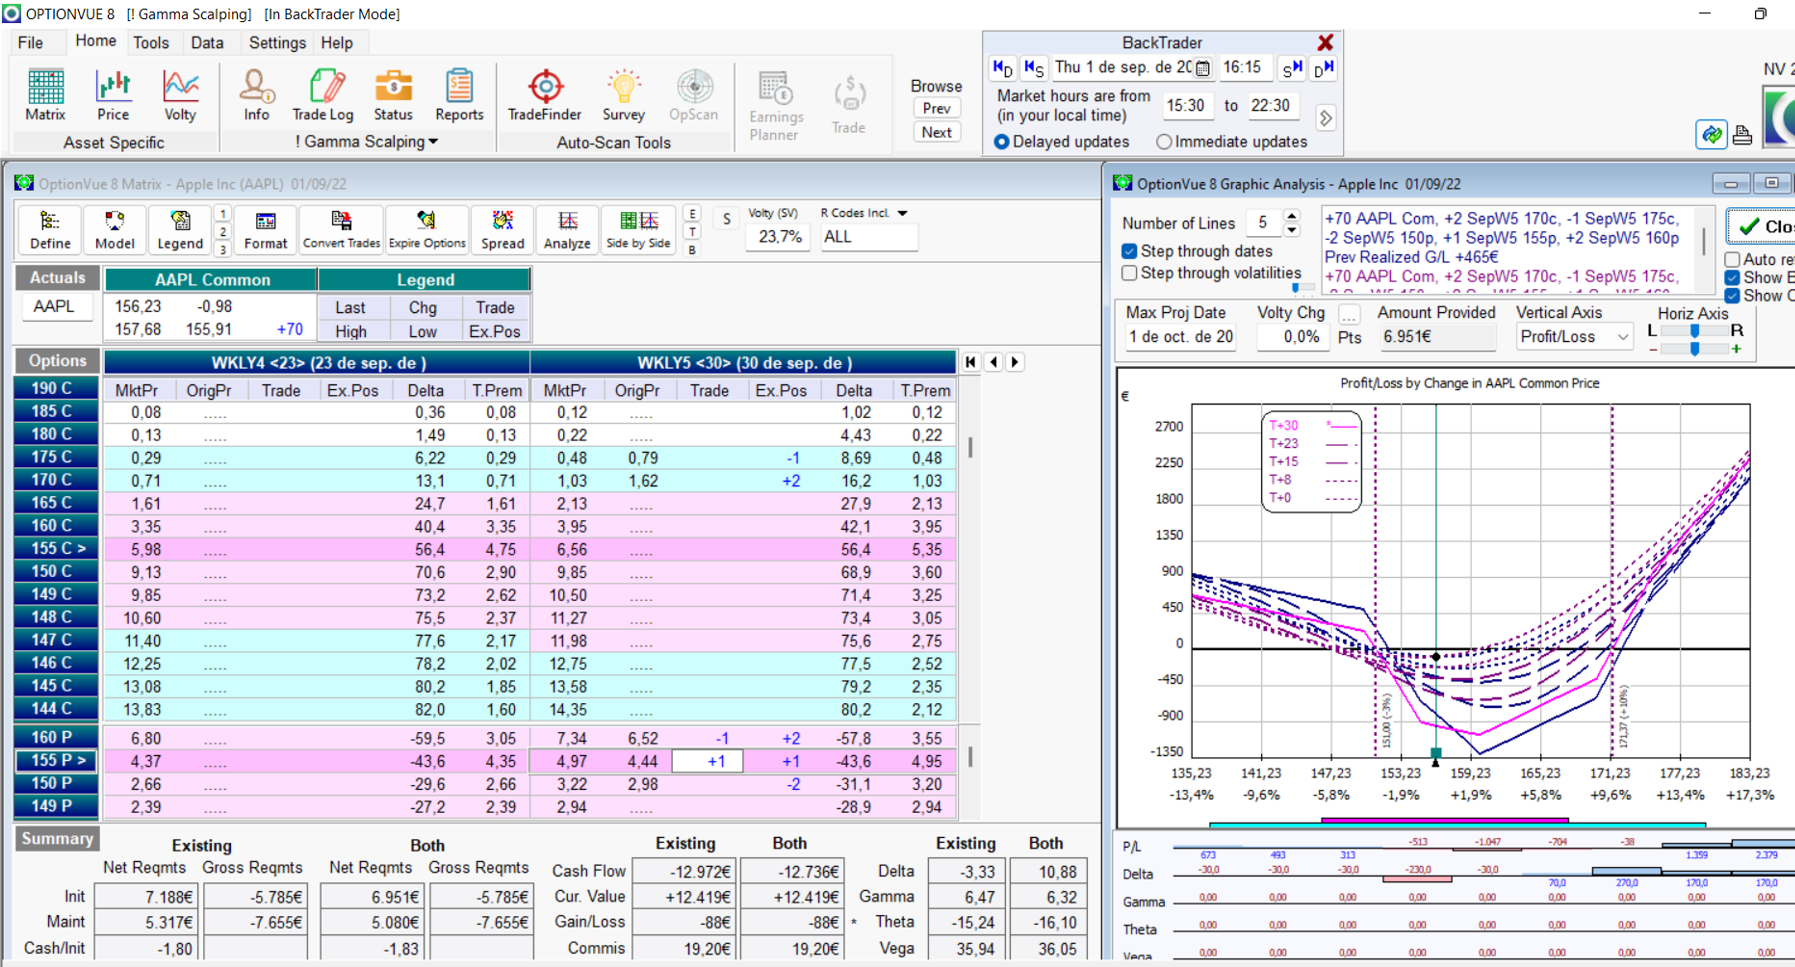Click the printer icon

pyautogui.click(x=1742, y=135)
